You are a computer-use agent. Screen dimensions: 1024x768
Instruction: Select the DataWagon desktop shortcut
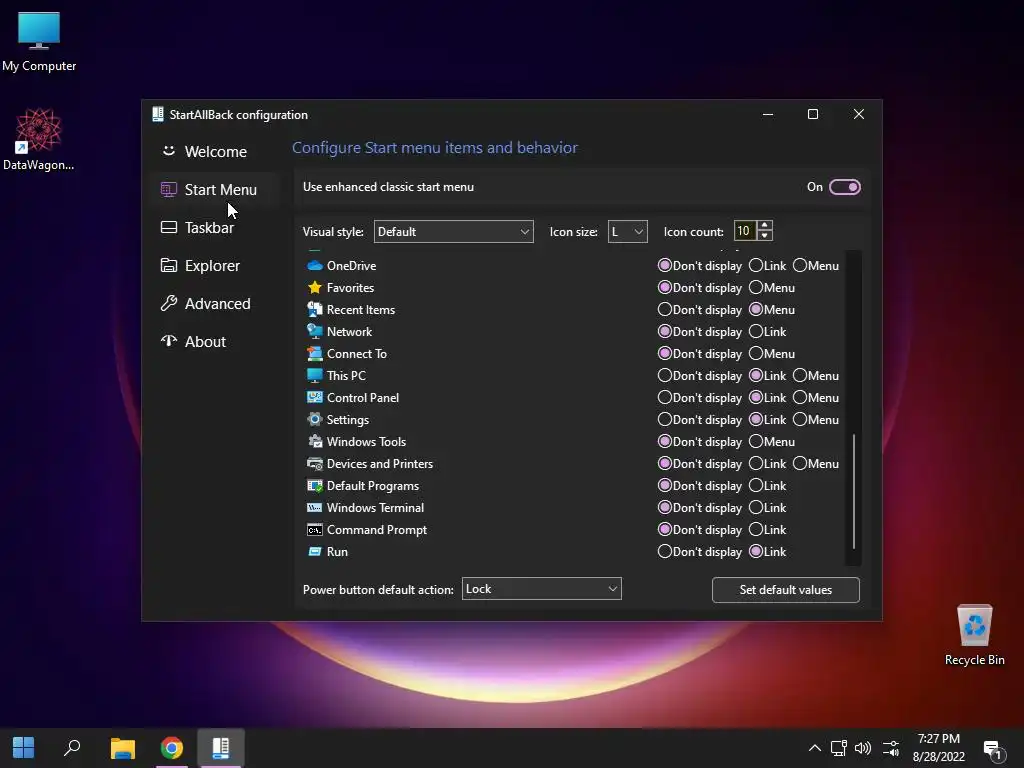coord(39,139)
